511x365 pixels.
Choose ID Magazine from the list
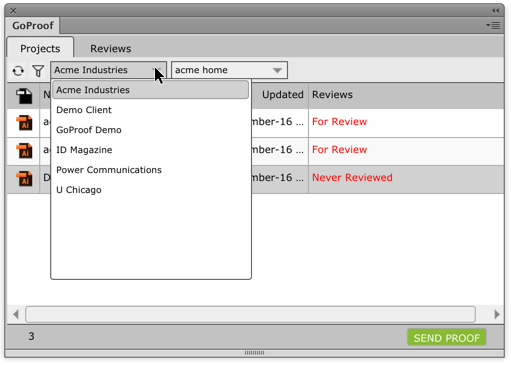pos(150,150)
